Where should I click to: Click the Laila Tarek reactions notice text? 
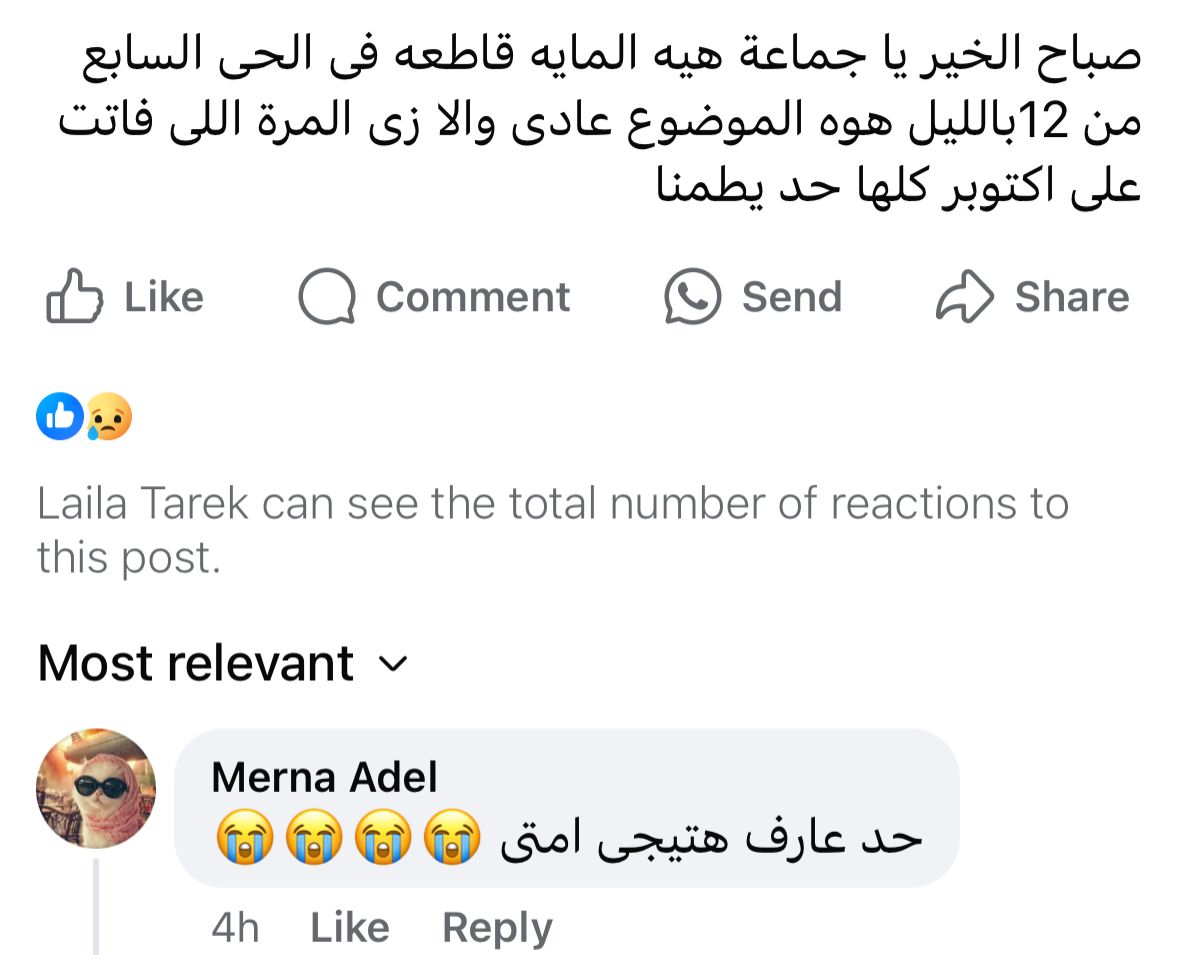click(x=552, y=530)
